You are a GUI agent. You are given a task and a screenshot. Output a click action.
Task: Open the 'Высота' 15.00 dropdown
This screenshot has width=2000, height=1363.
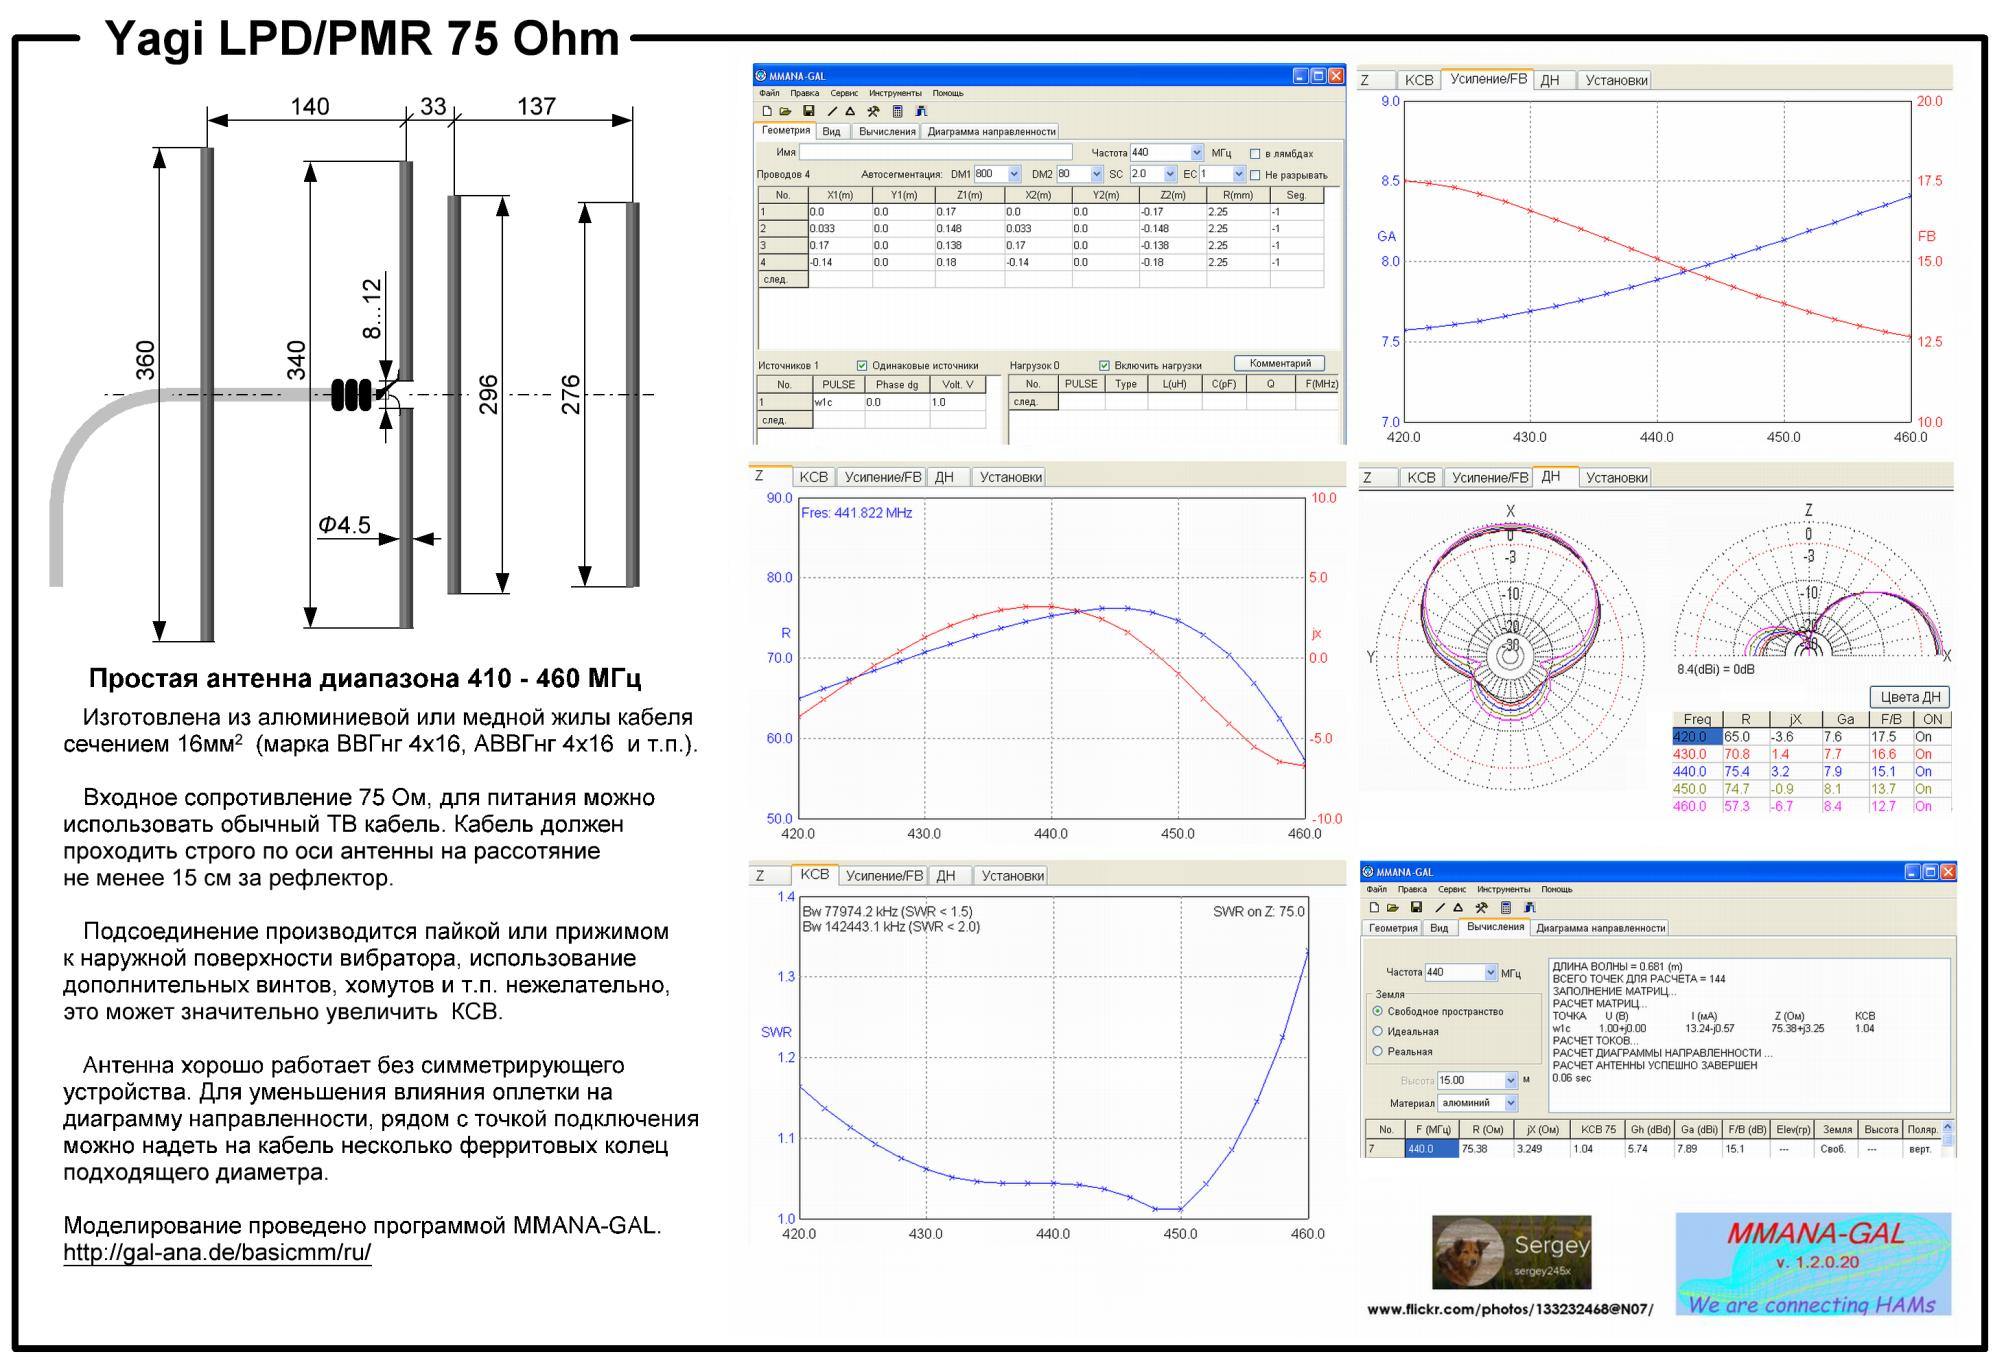click(1510, 1080)
